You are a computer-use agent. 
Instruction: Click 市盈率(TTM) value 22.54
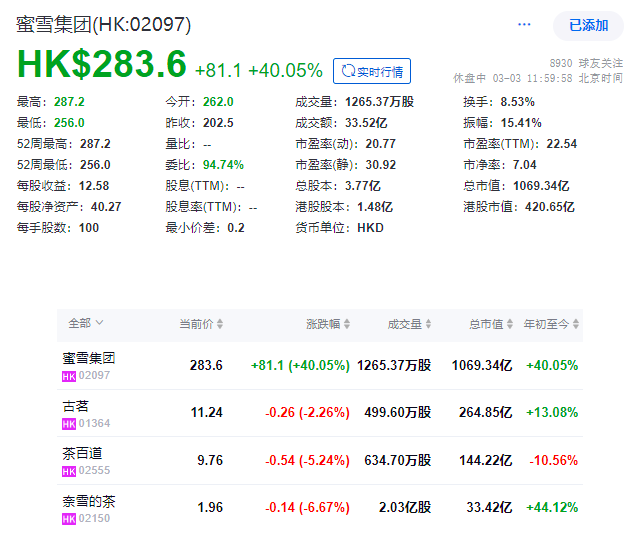[562, 144]
